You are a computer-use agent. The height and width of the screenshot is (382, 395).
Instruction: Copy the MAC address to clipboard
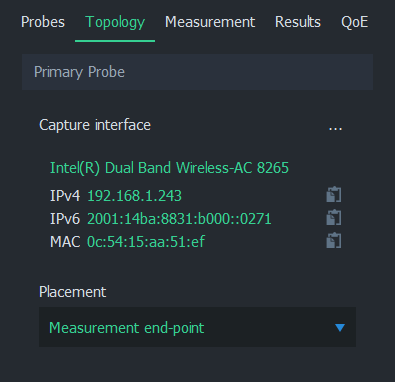(x=334, y=241)
